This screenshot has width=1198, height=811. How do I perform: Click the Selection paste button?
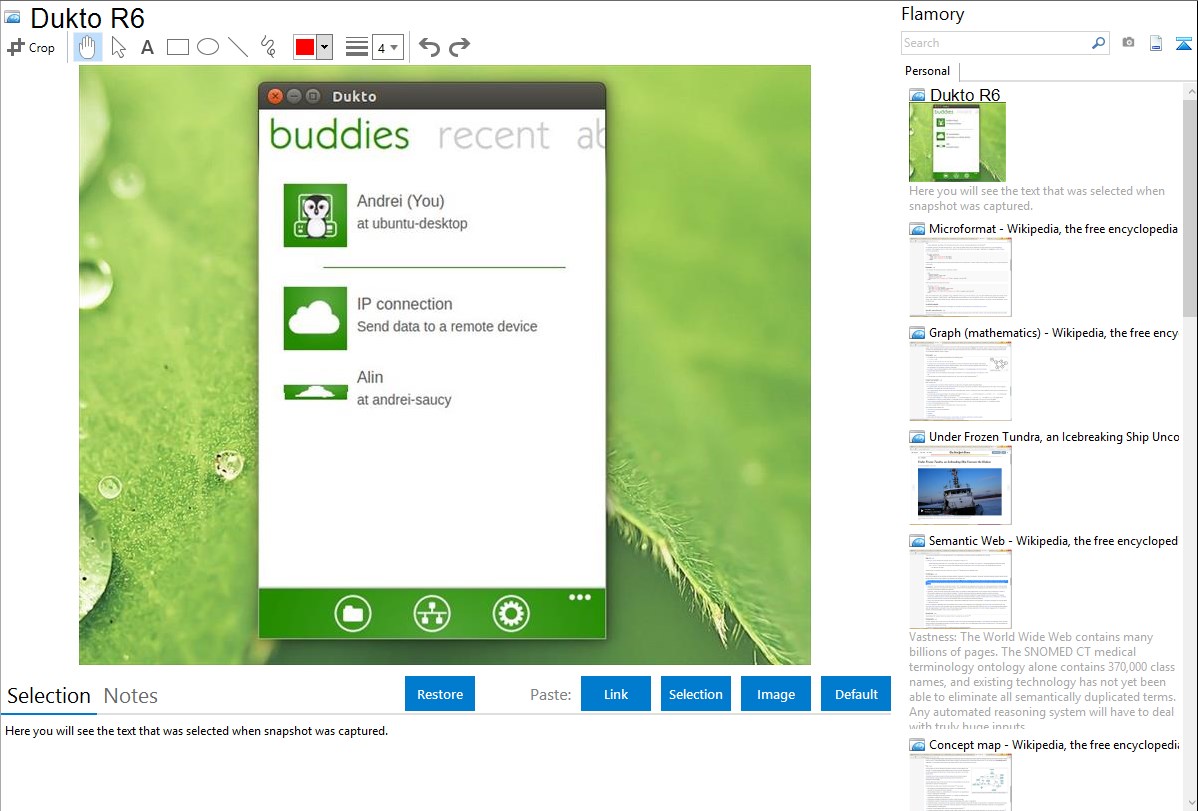(x=695, y=694)
